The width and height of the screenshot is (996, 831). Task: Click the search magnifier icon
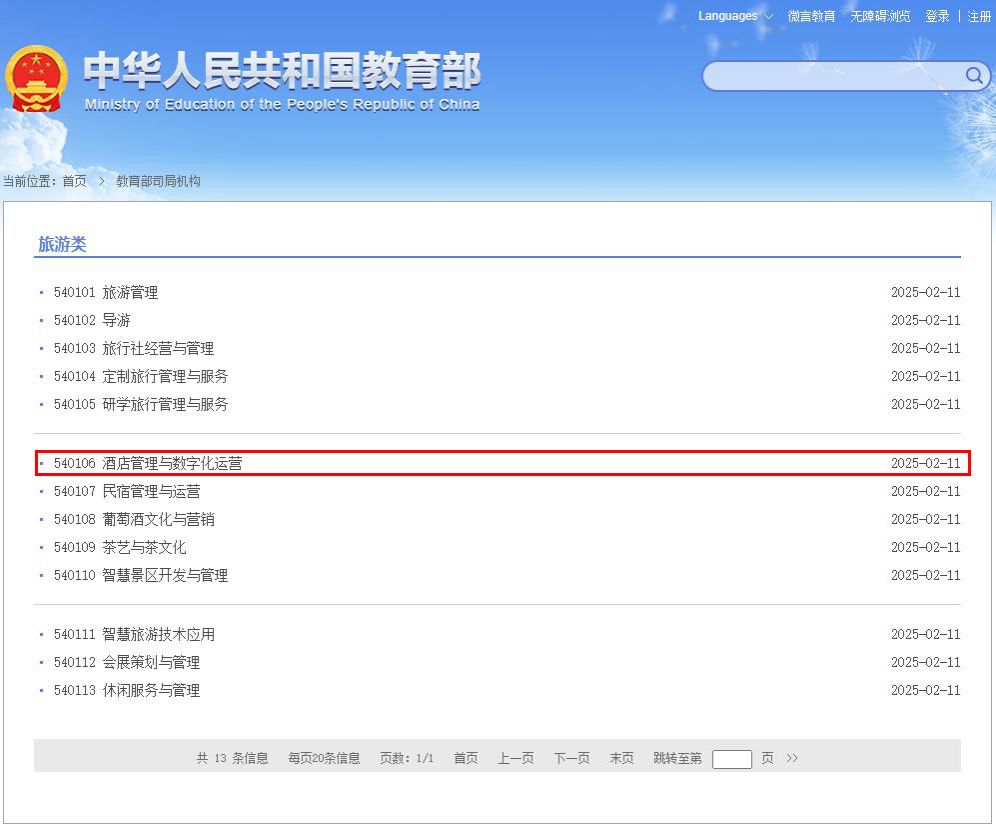pyautogui.click(x=974, y=76)
